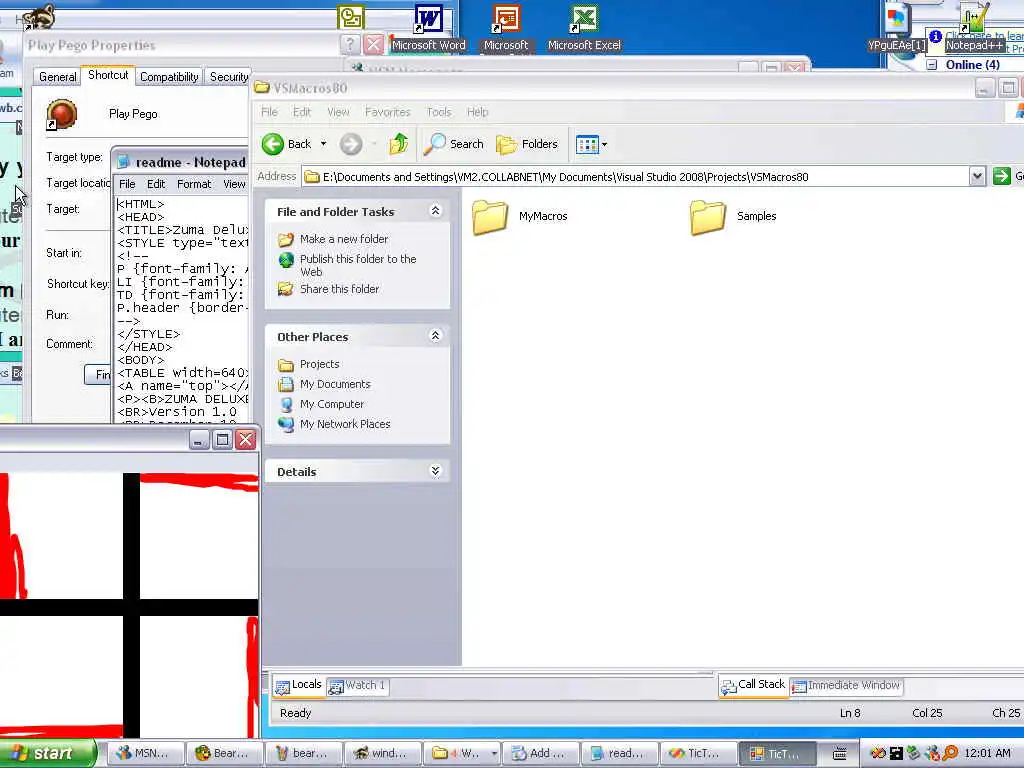The width and height of the screenshot is (1024, 768).
Task: Switch to Compatibility tab in Properties
Action: point(169,76)
